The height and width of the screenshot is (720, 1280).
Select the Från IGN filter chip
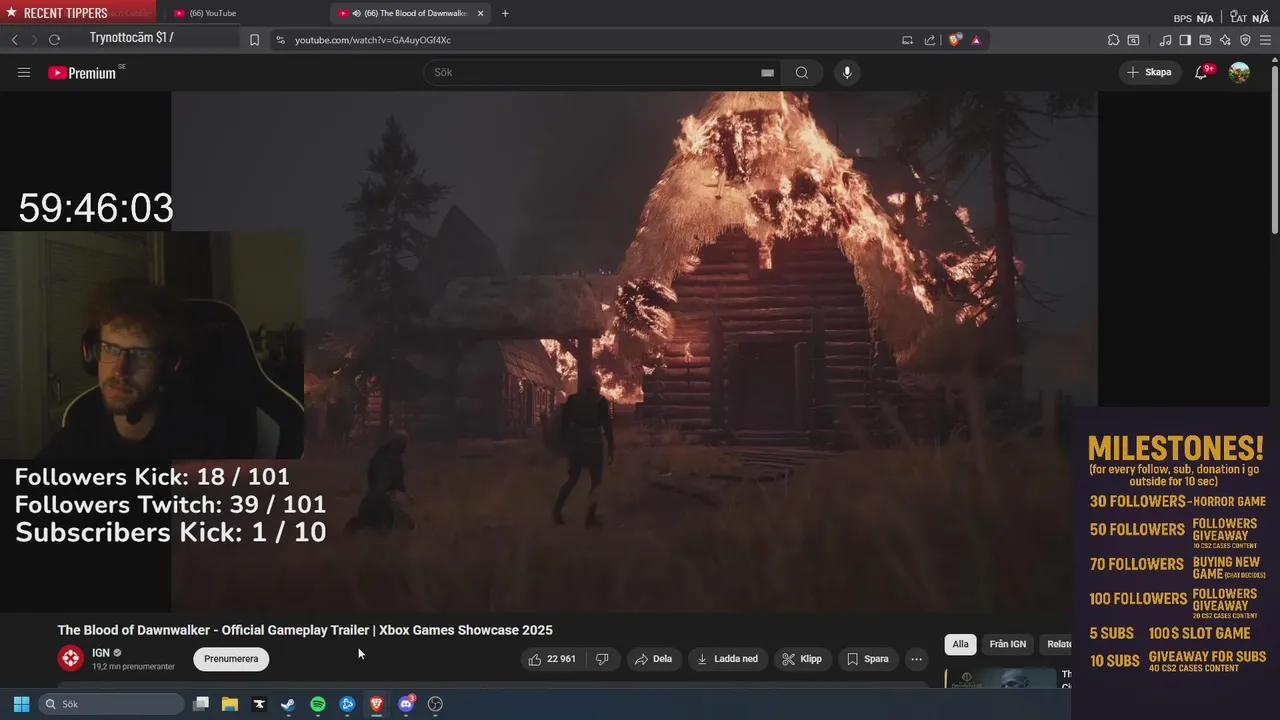click(1008, 644)
